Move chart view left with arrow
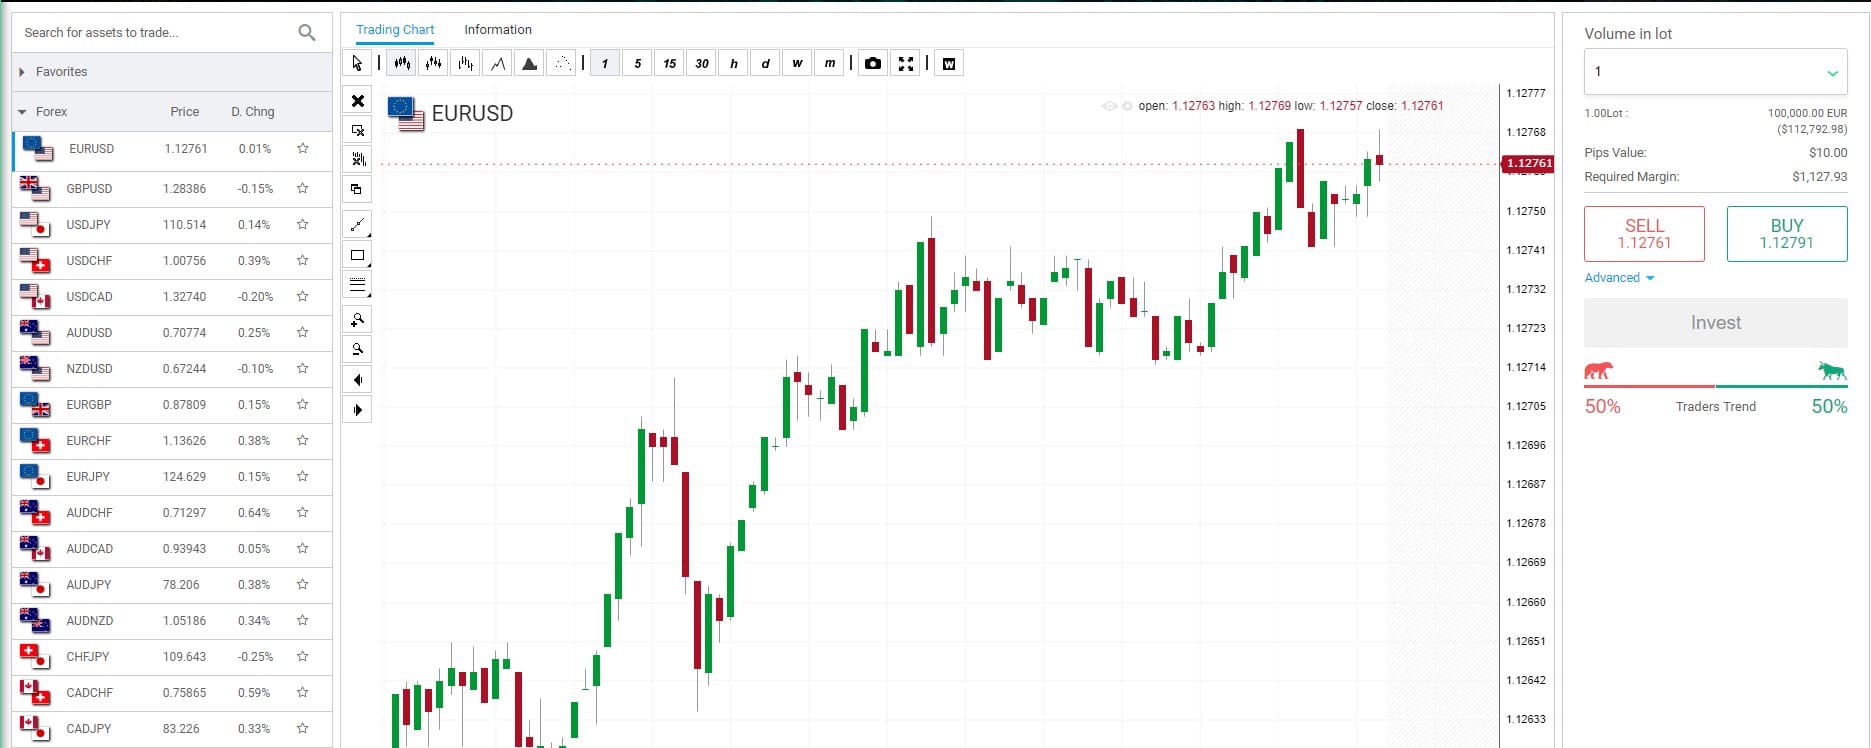 pyautogui.click(x=357, y=379)
